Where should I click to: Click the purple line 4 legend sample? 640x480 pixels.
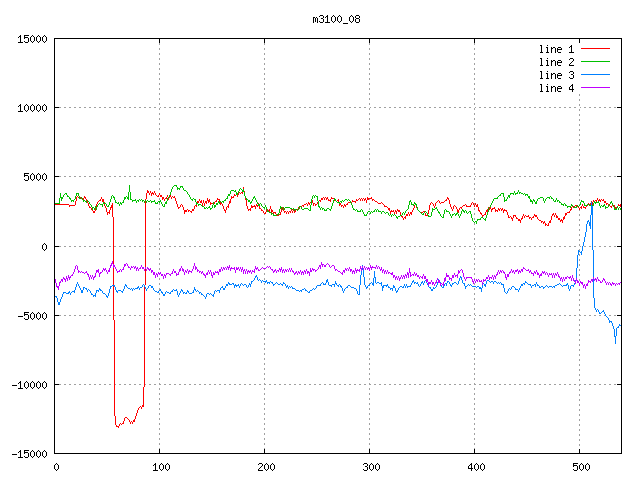coord(595,88)
